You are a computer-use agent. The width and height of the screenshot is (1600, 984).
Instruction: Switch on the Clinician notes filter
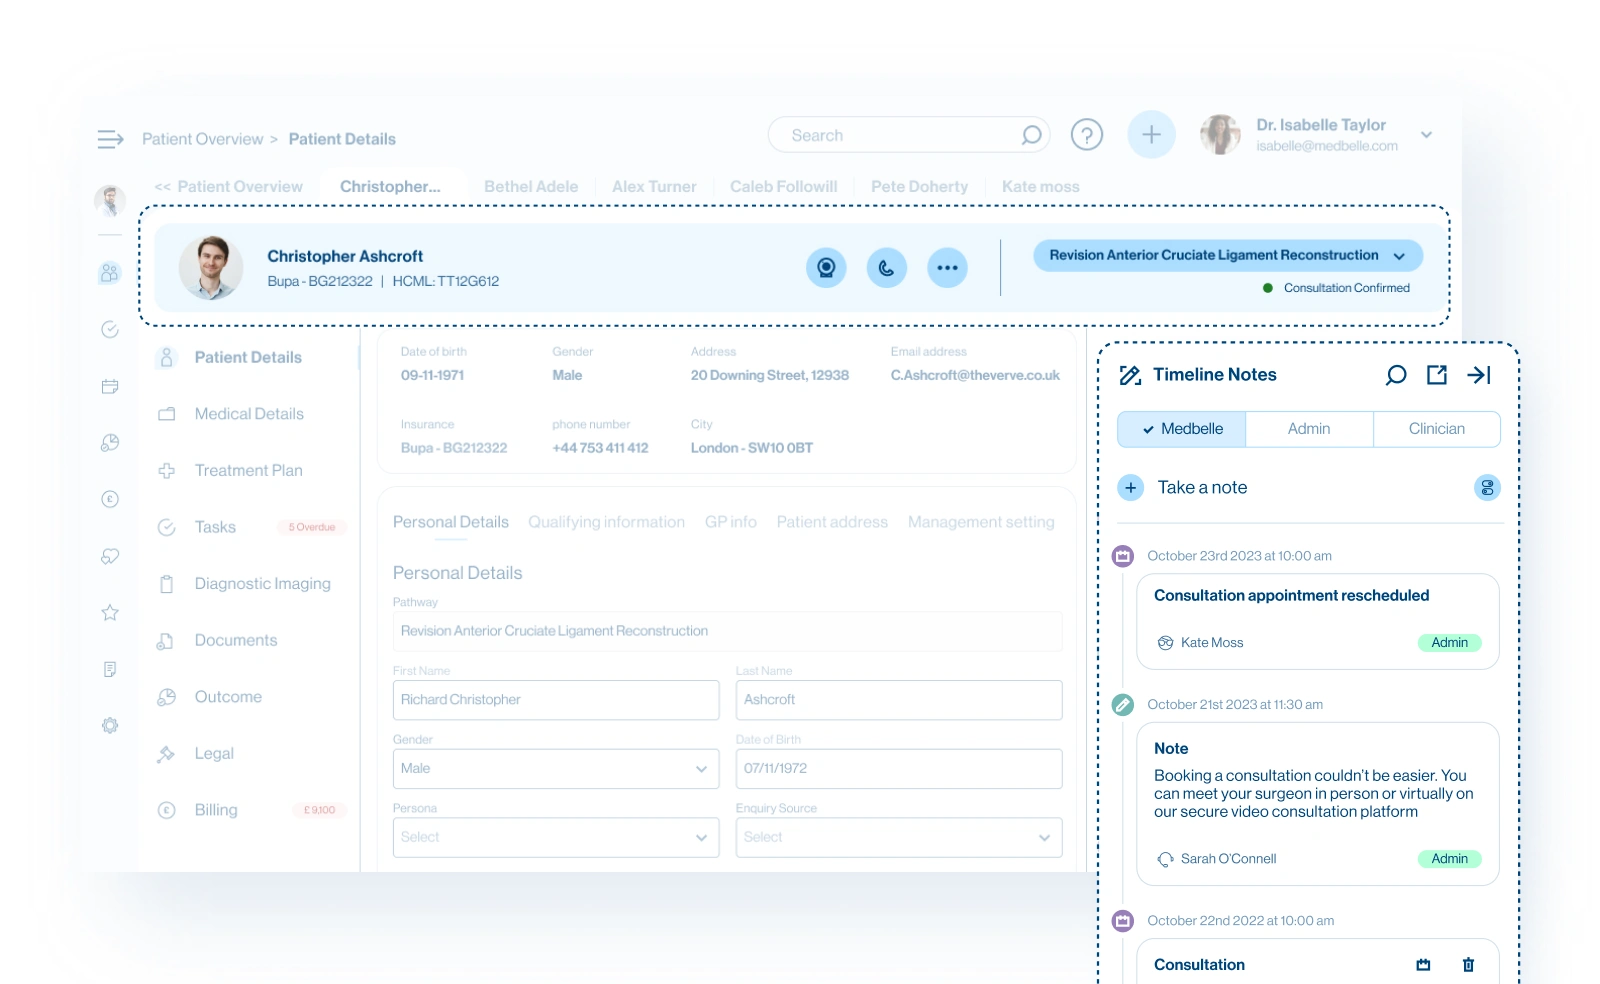pyautogui.click(x=1437, y=428)
